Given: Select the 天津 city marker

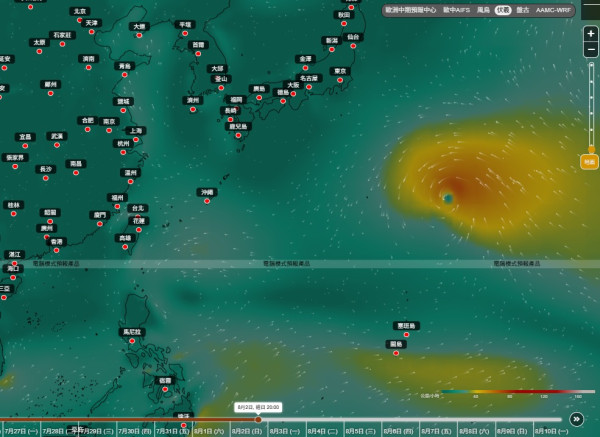Looking at the screenshot, I should click(91, 32).
